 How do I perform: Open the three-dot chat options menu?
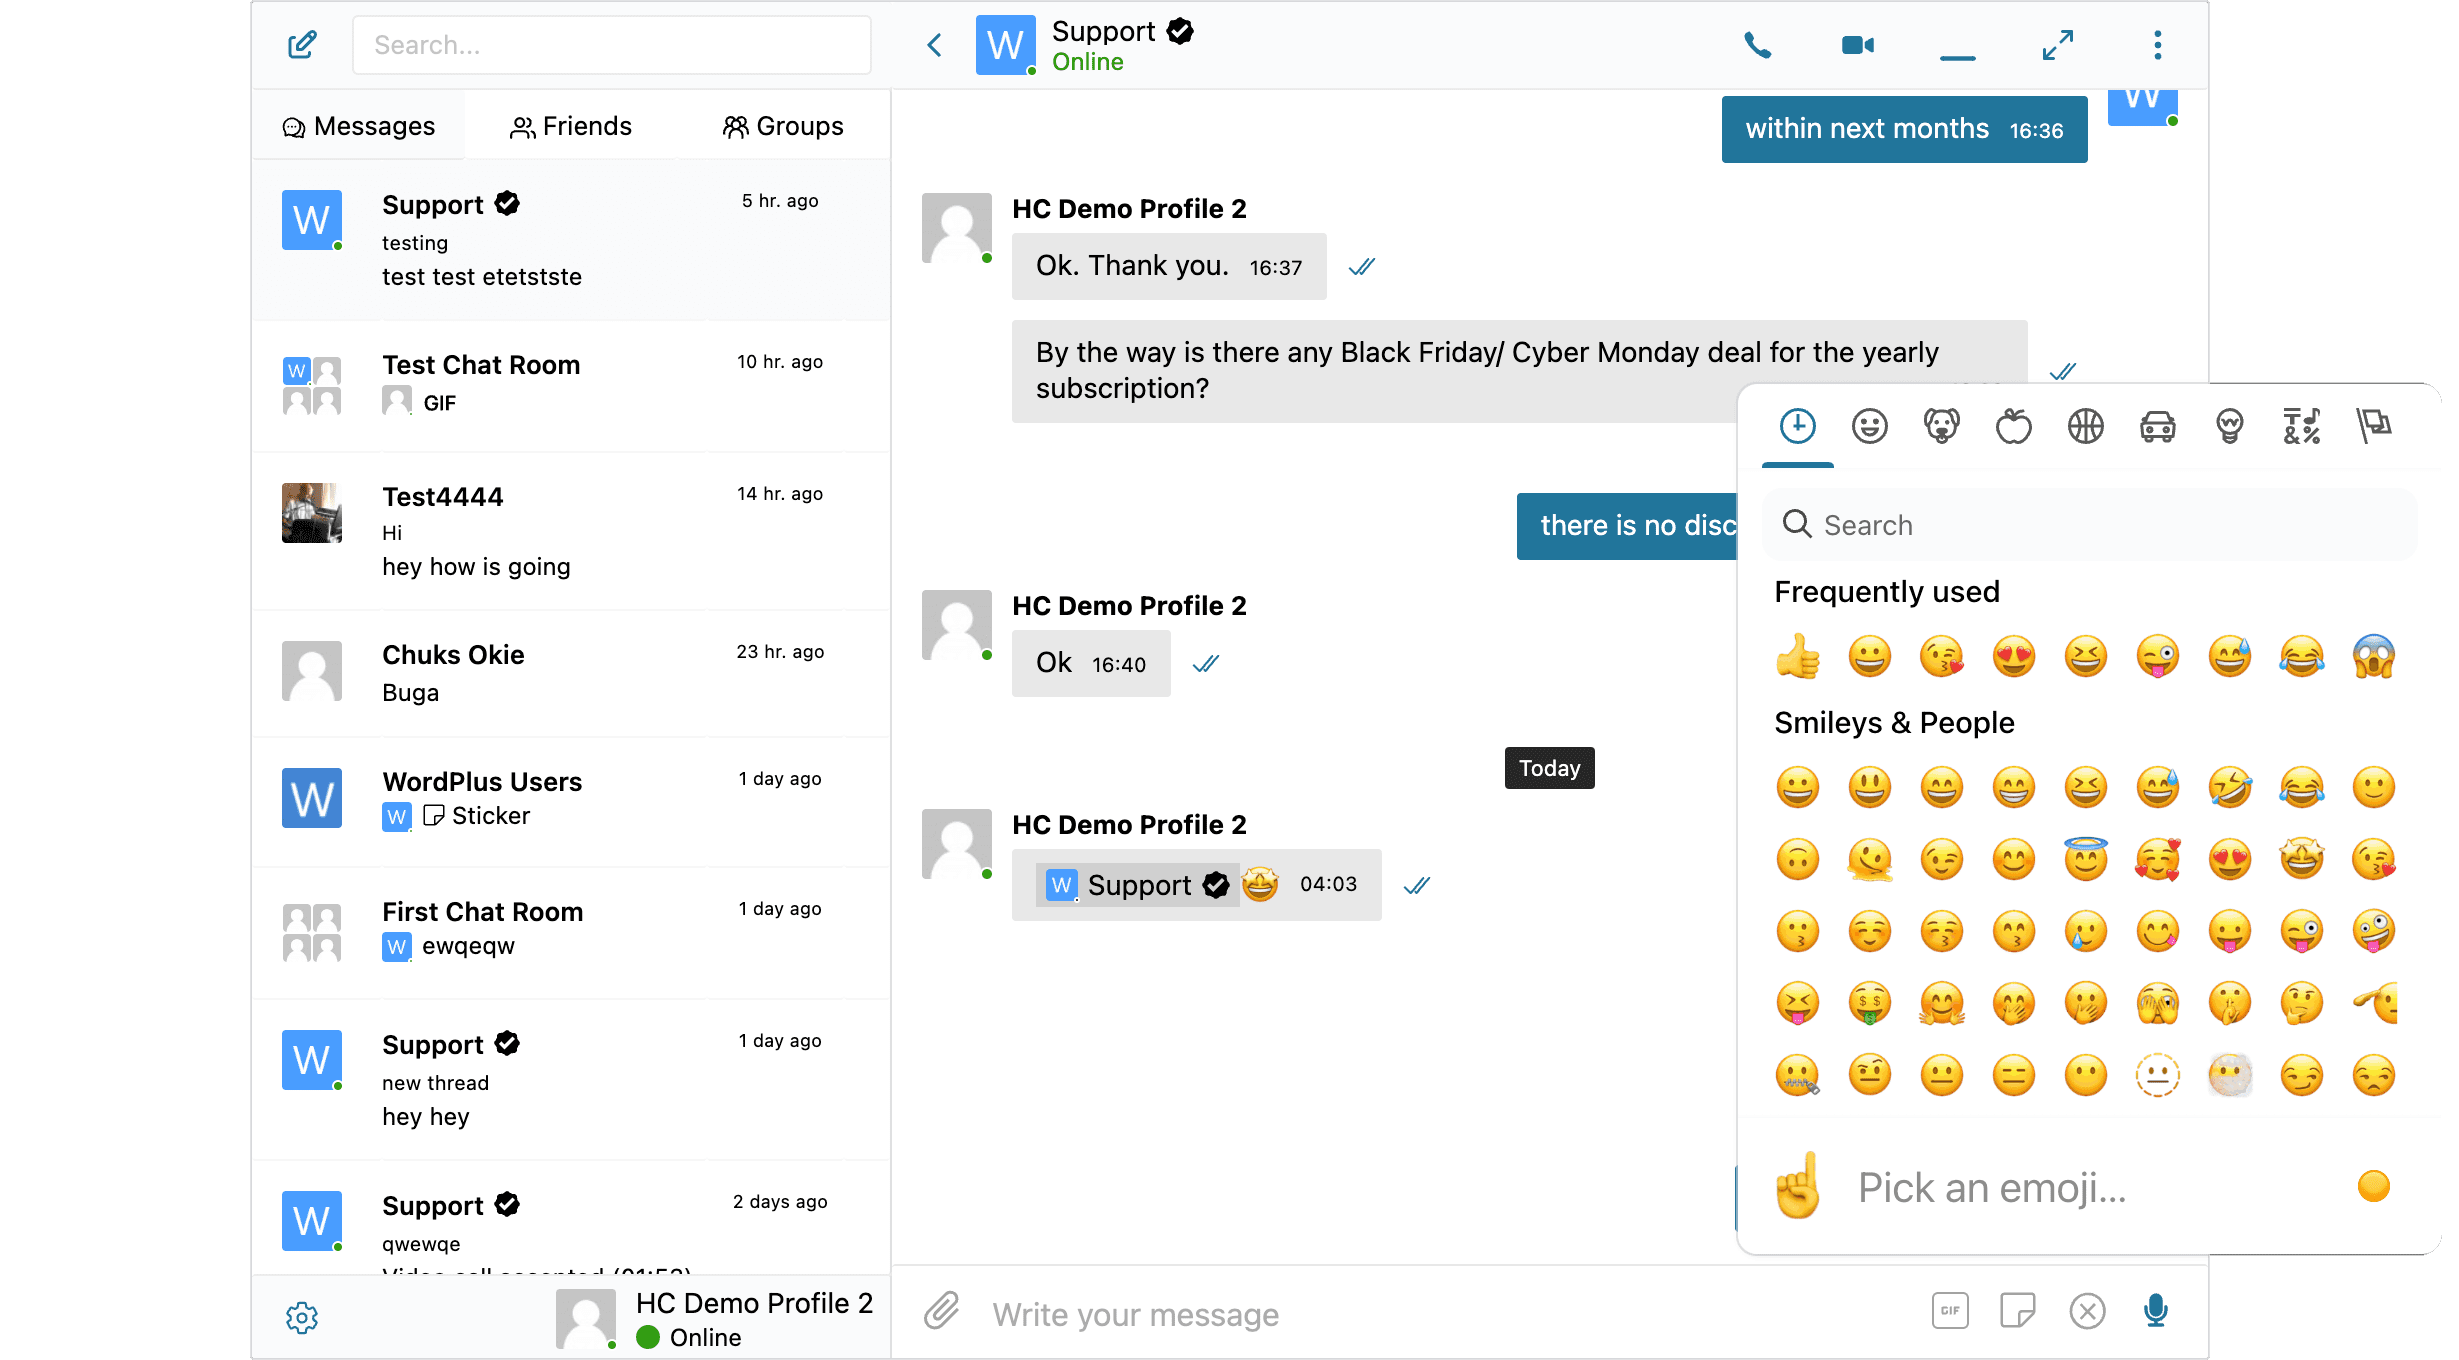pyautogui.click(x=2157, y=45)
